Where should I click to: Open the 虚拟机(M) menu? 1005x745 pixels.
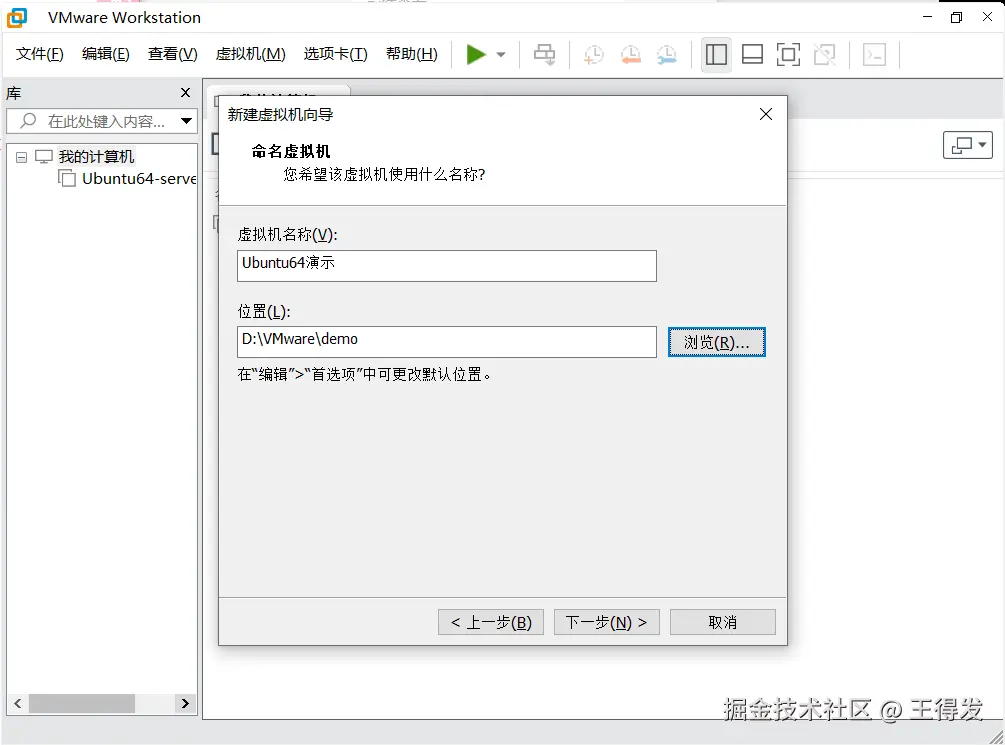tap(251, 54)
